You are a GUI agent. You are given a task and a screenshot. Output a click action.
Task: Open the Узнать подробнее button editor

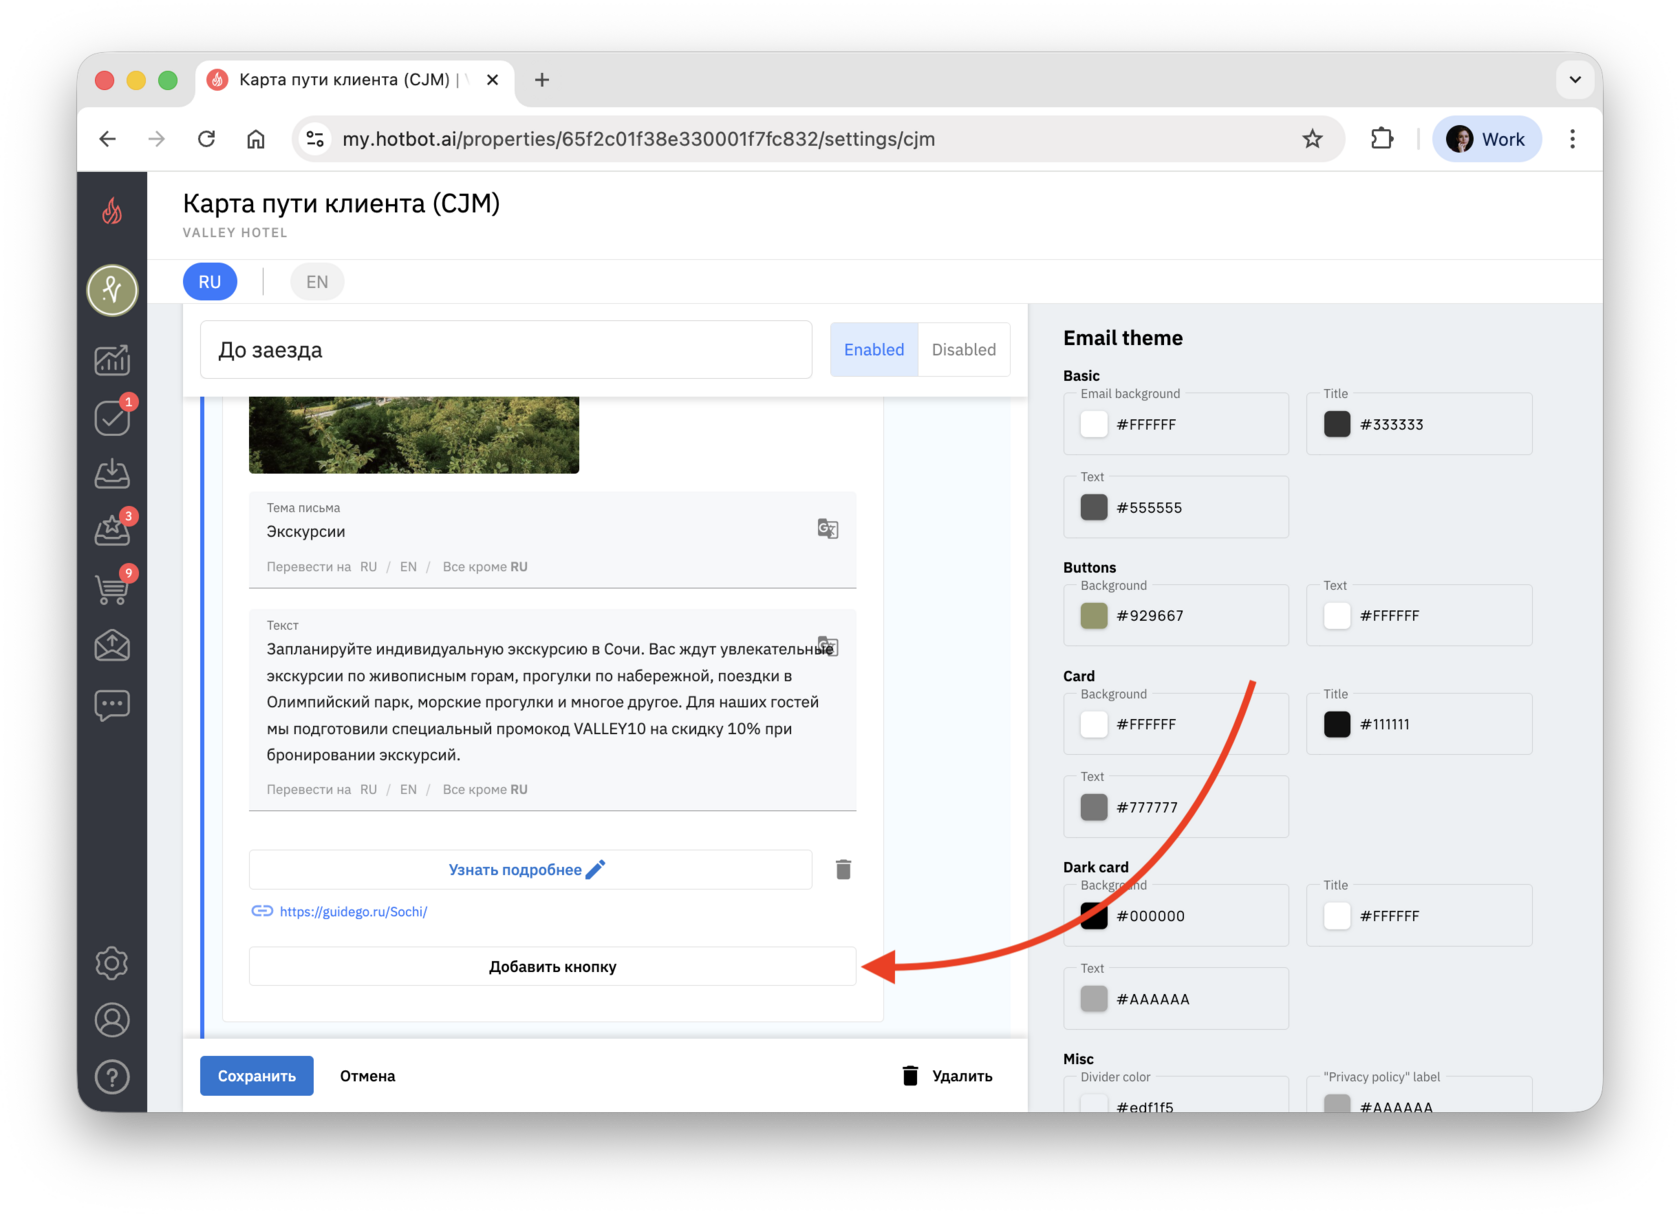pos(530,870)
